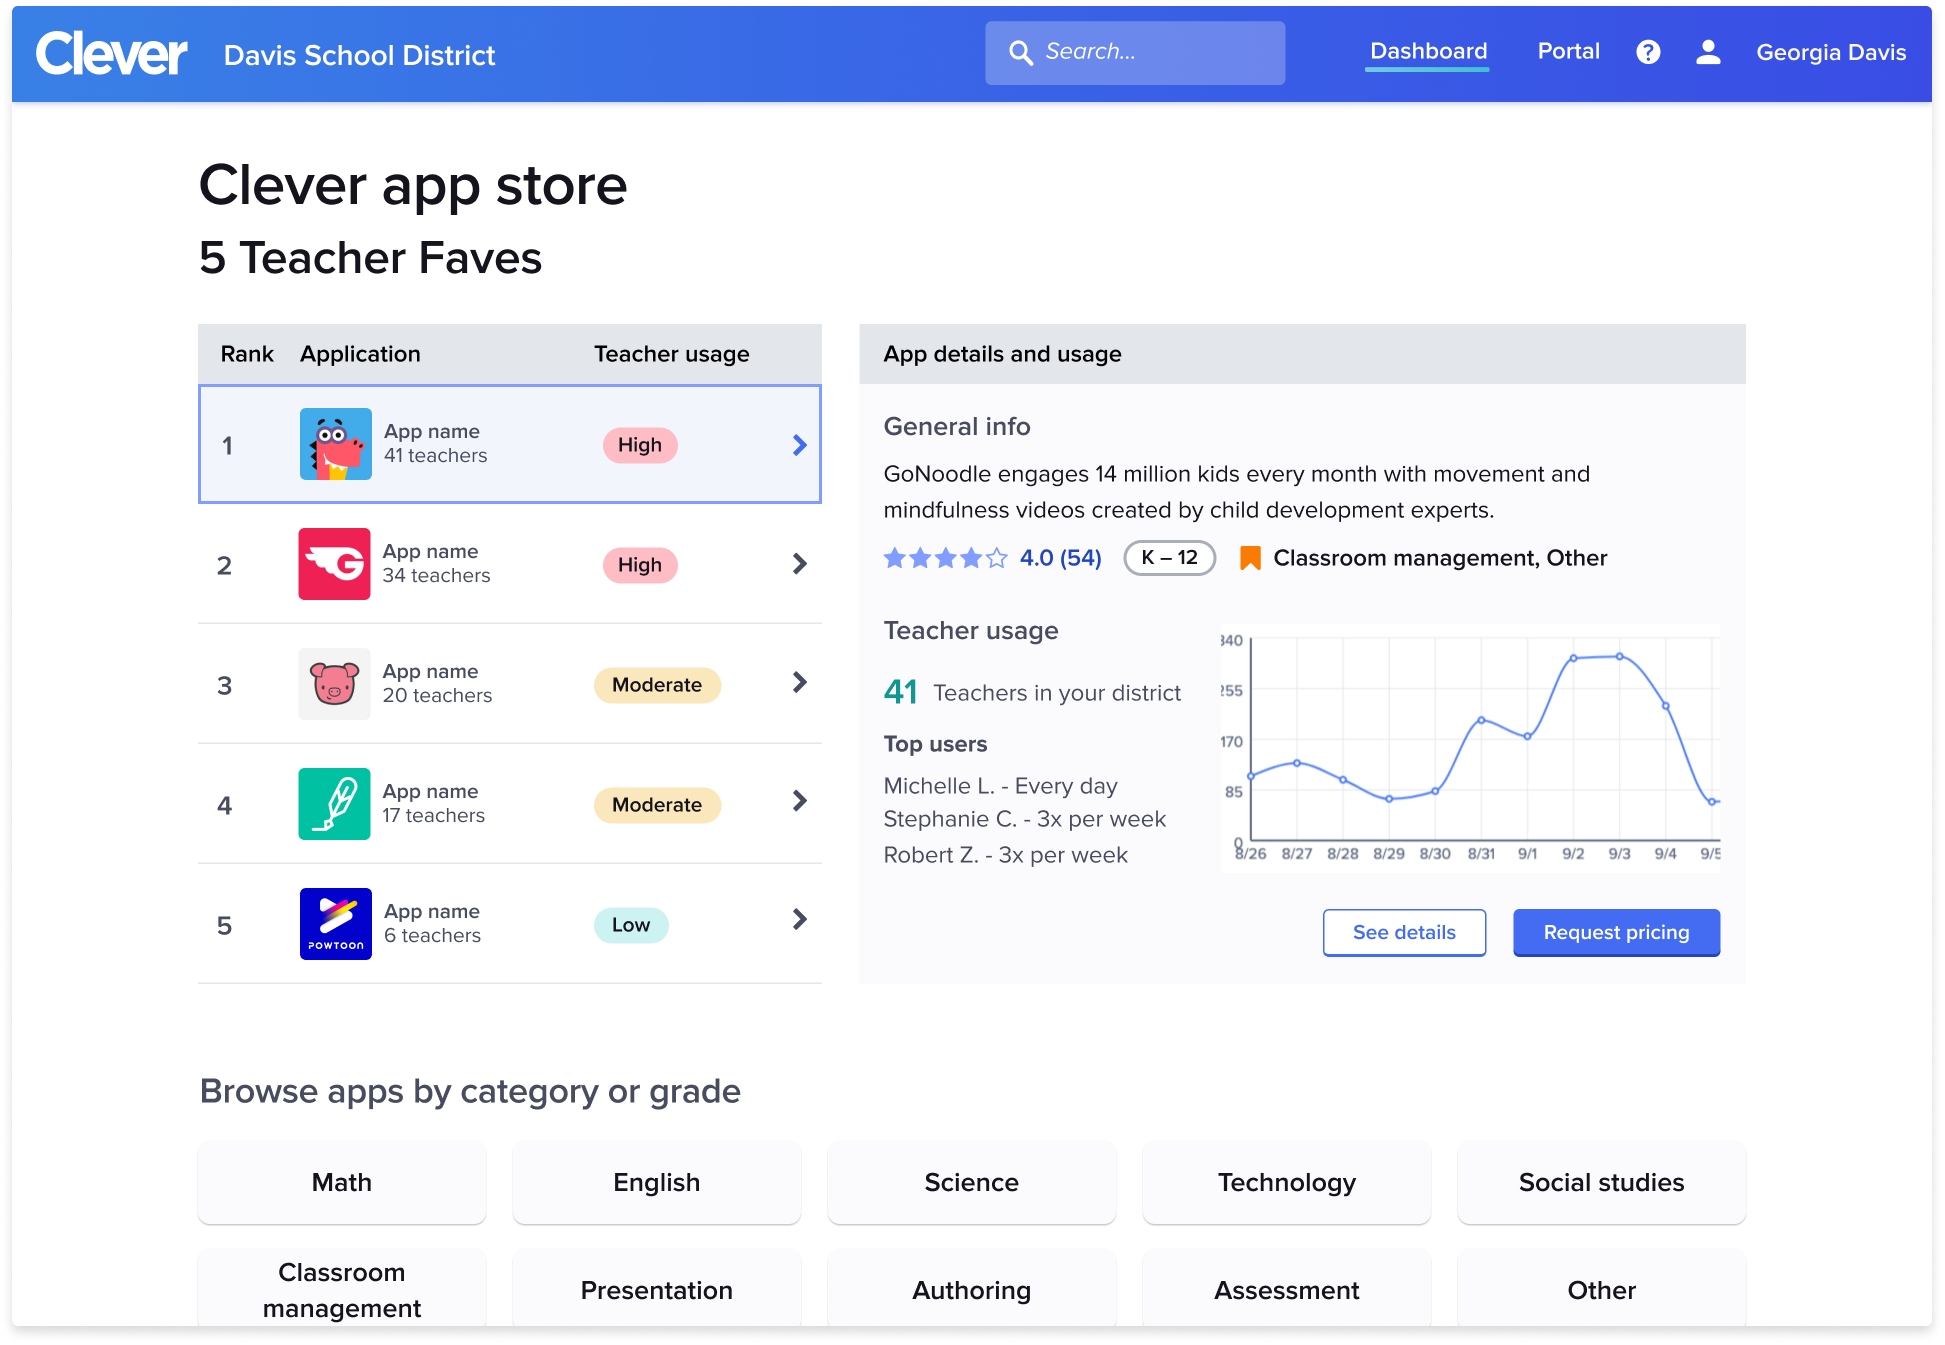Viewport: 1945px width, 1345px height.
Task: Click the See details button
Action: pos(1404,932)
